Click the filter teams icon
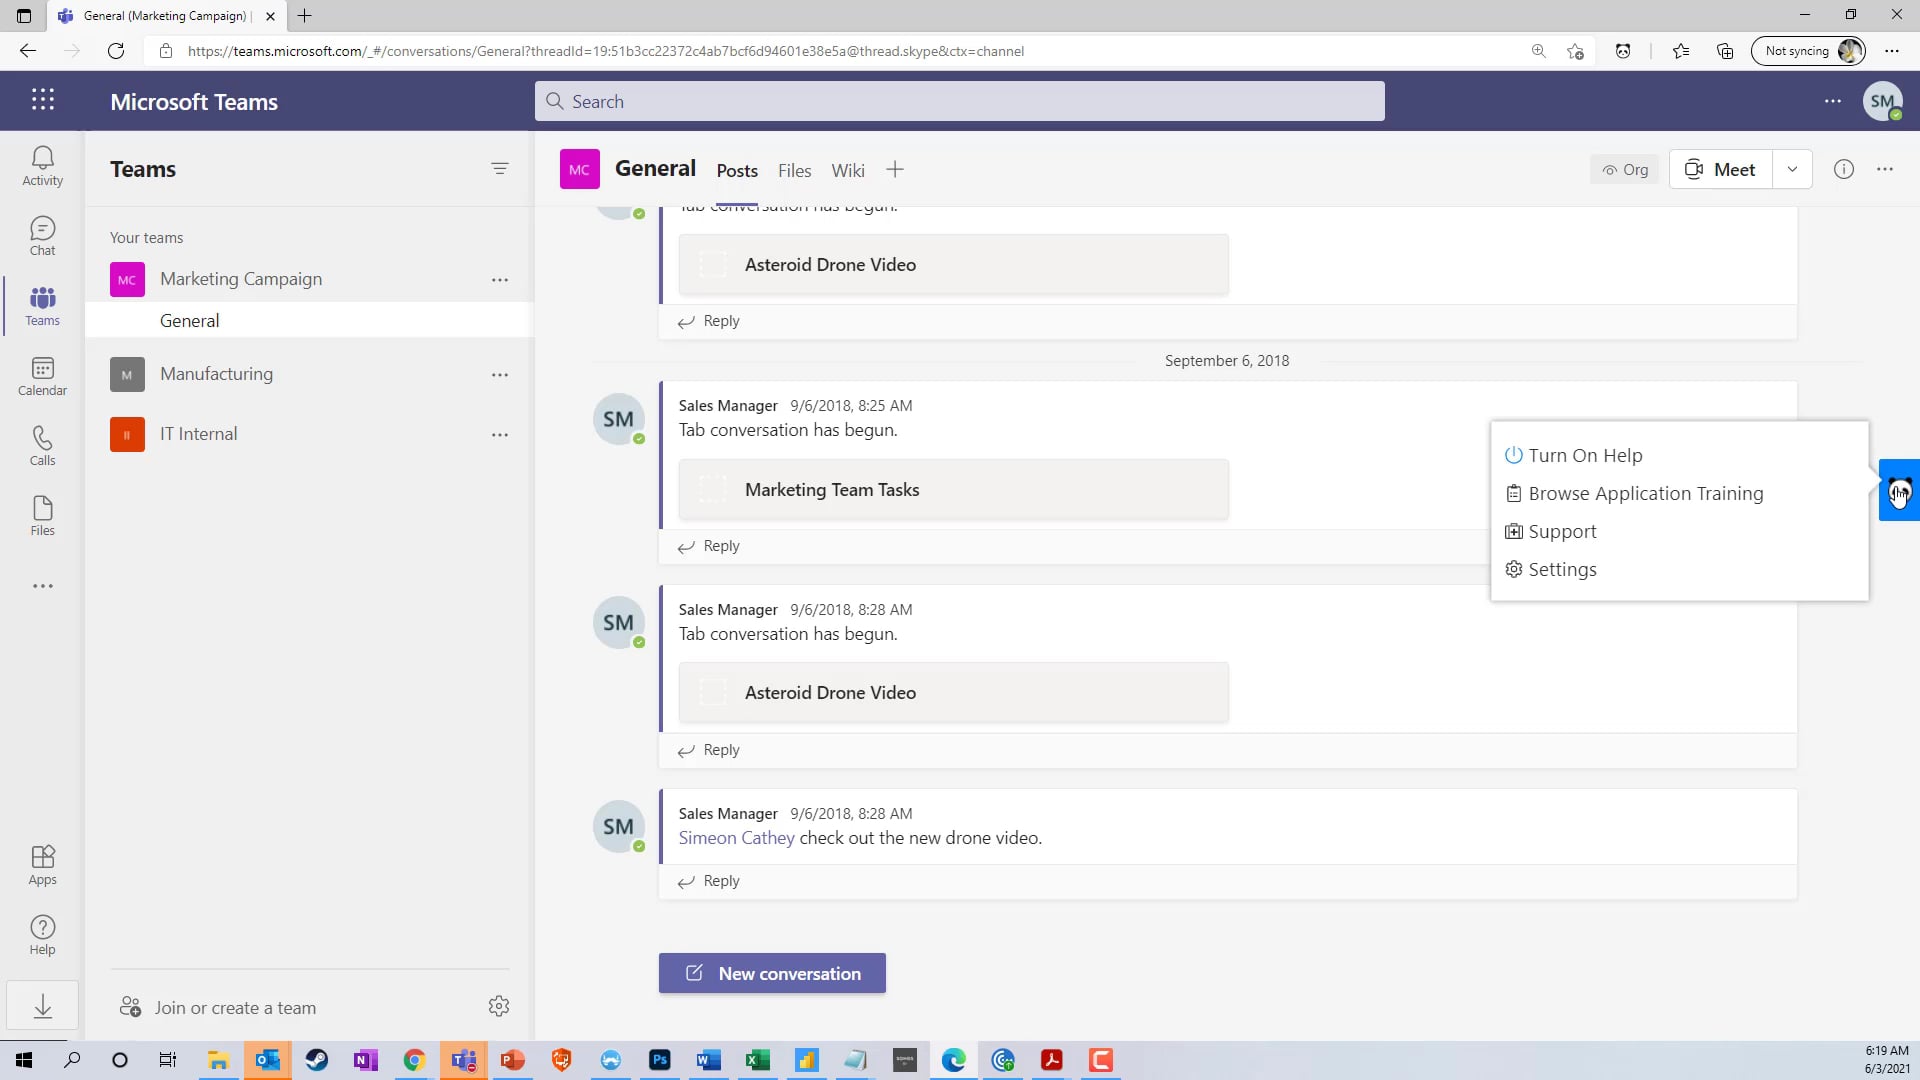The image size is (1920, 1080). click(x=500, y=169)
